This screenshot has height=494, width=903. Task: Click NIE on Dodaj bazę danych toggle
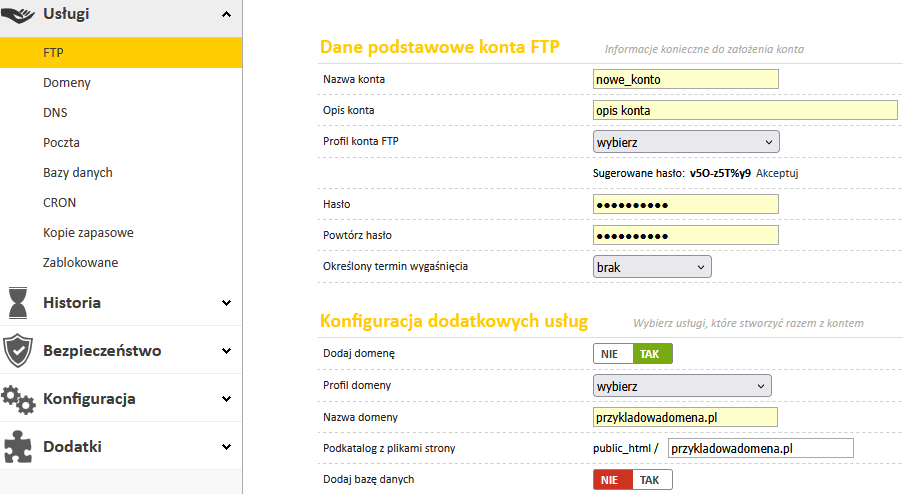click(613, 480)
